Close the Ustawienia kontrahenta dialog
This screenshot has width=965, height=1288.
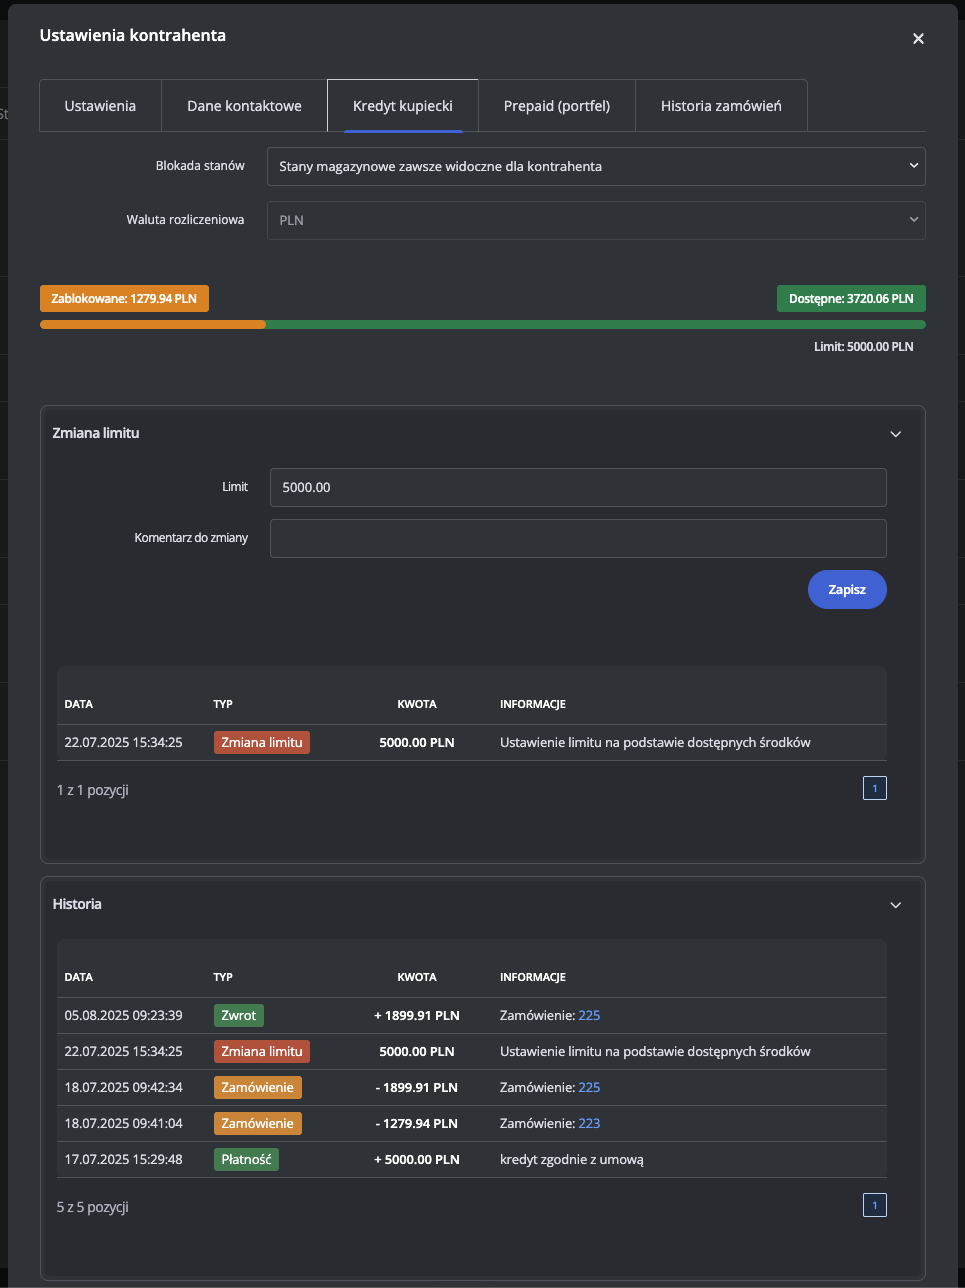coord(918,39)
